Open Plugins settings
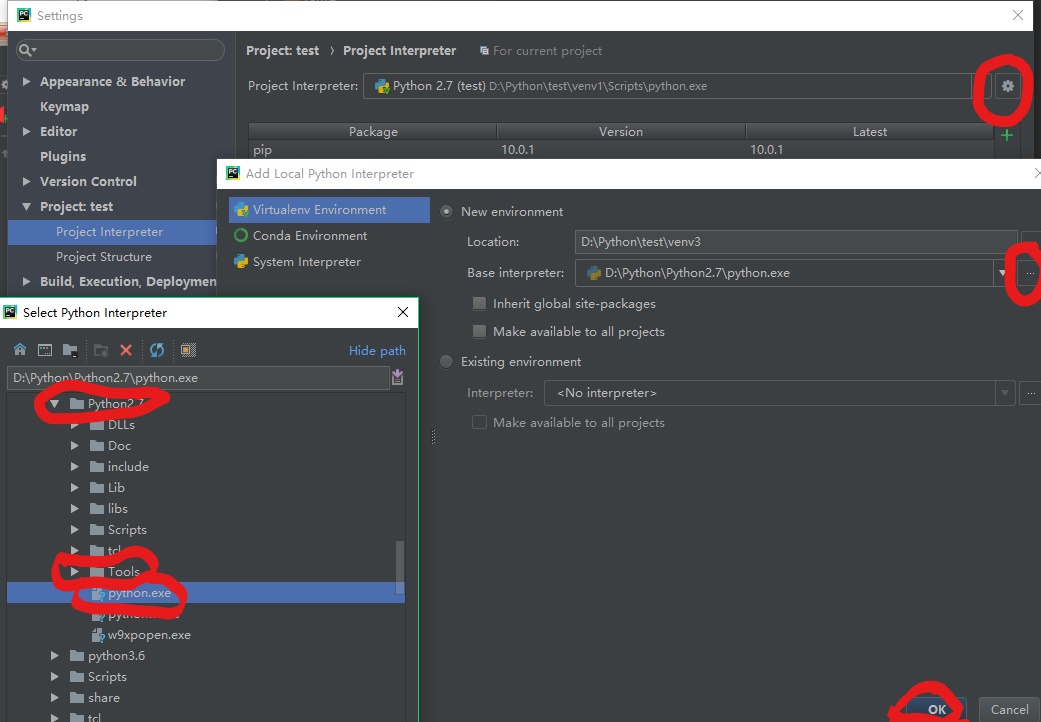Image resolution: width=1041 pixels, height=722 pixels. (x=63, y=157)
